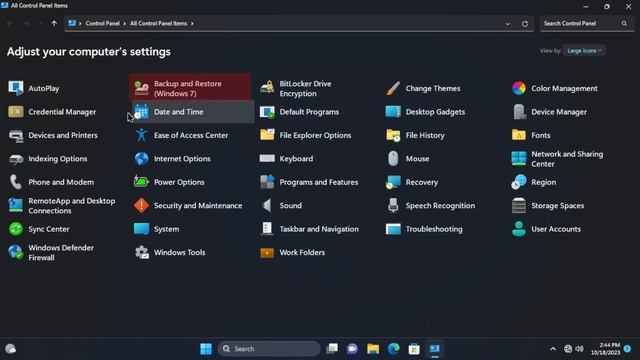Click Control Panel in the breadcrumb path
This screenshot has width=640, height=360.
click(102, 24)
